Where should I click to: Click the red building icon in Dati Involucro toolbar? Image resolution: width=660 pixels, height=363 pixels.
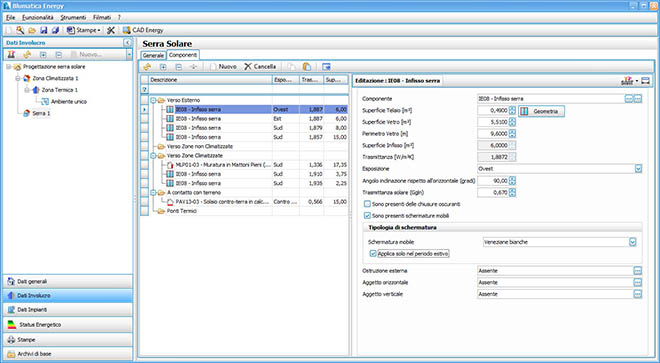pos(11,55)
